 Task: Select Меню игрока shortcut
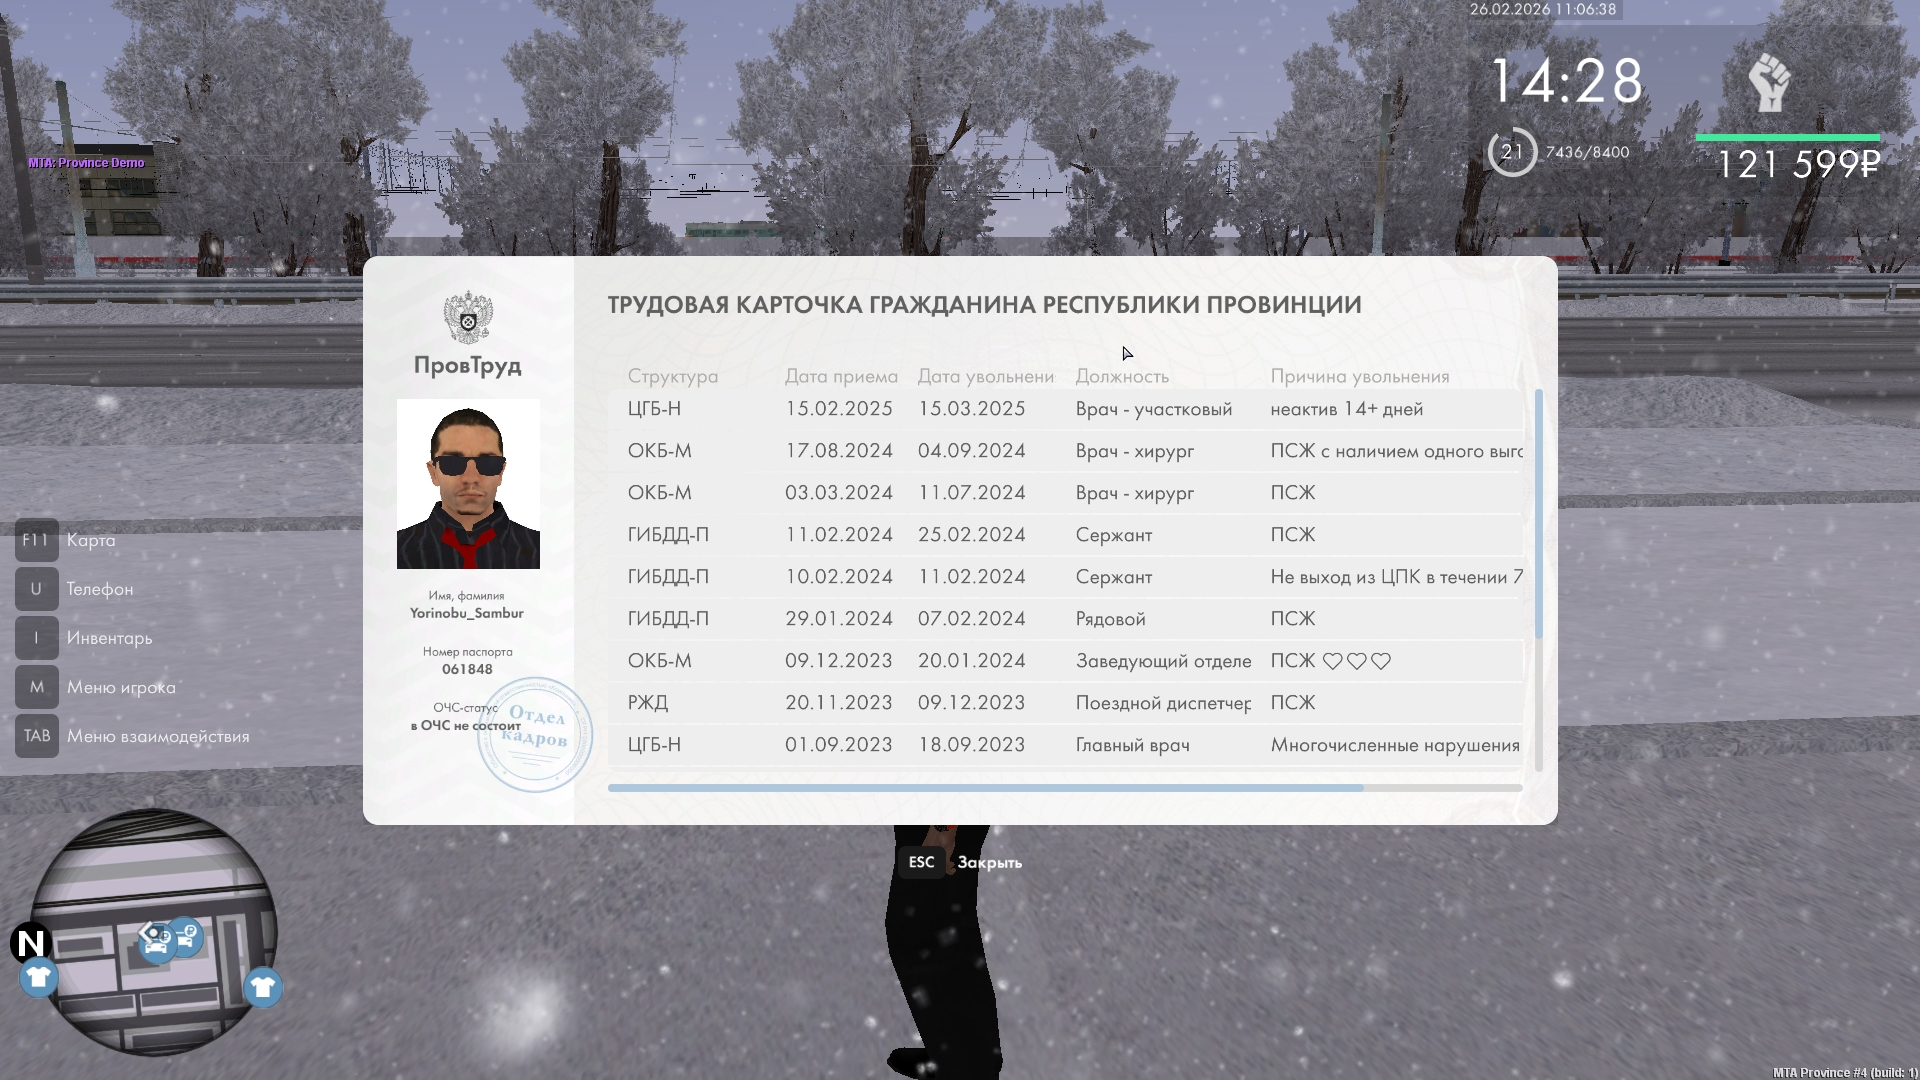pos(121,687)
